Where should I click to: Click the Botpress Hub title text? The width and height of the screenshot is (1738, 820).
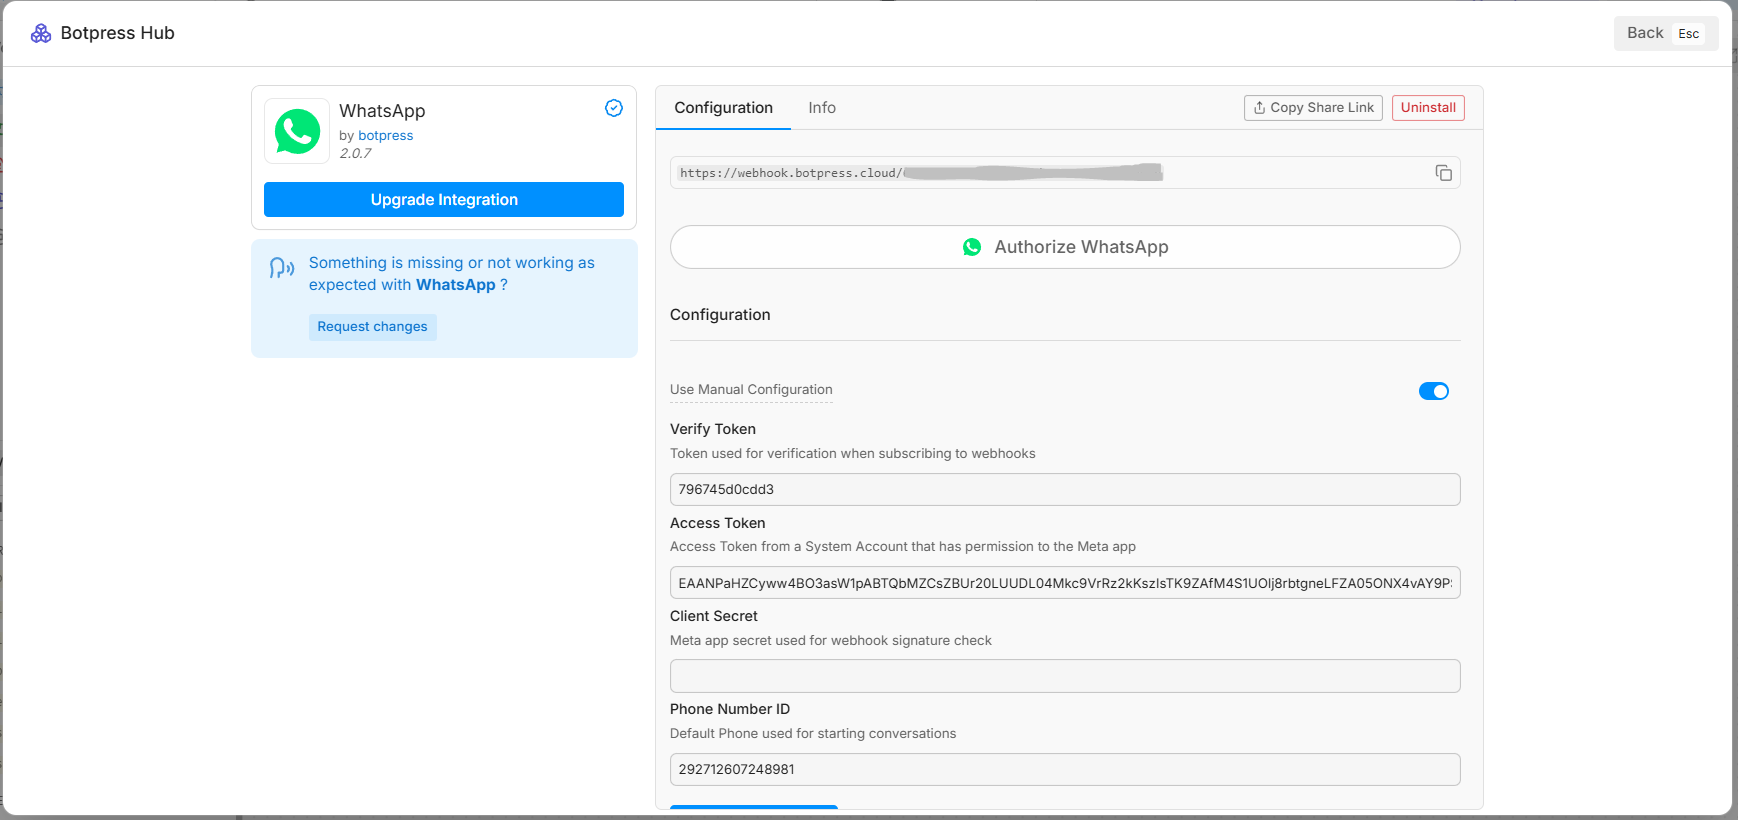pyautogui.click(x=118, y=33)
